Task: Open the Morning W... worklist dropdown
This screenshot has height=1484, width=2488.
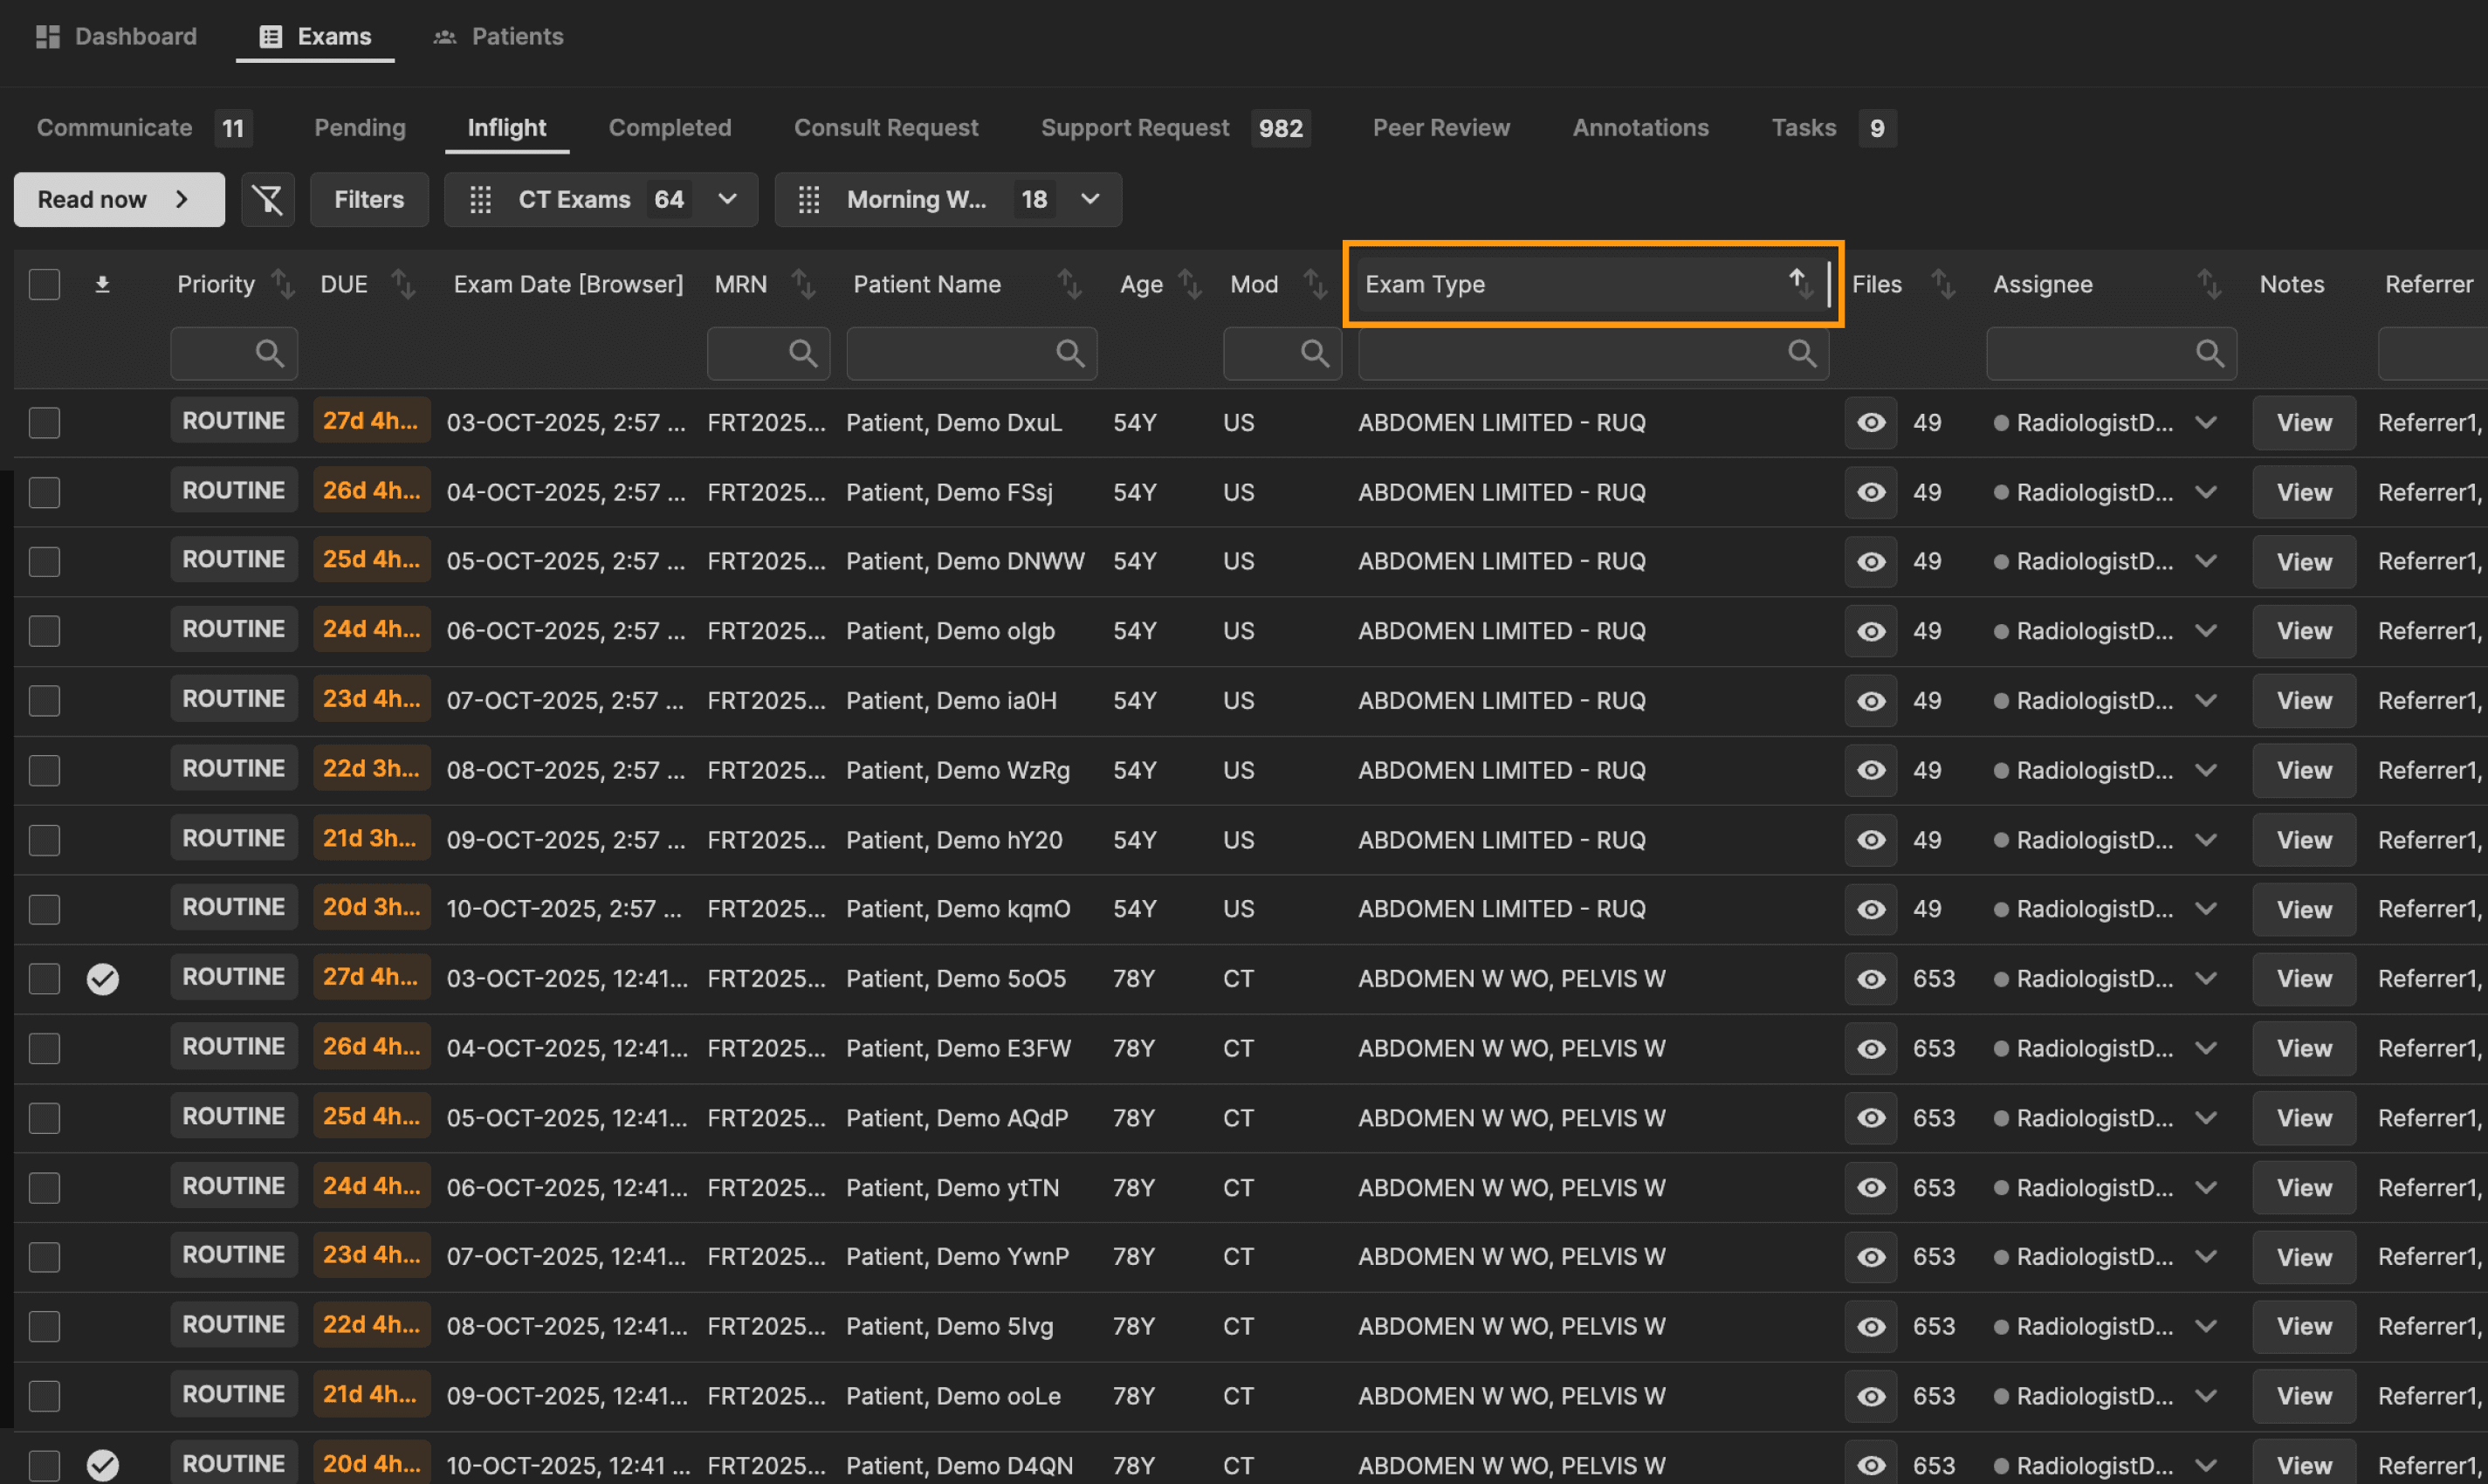Action: pyautogui.click(x=1090, y=200)
